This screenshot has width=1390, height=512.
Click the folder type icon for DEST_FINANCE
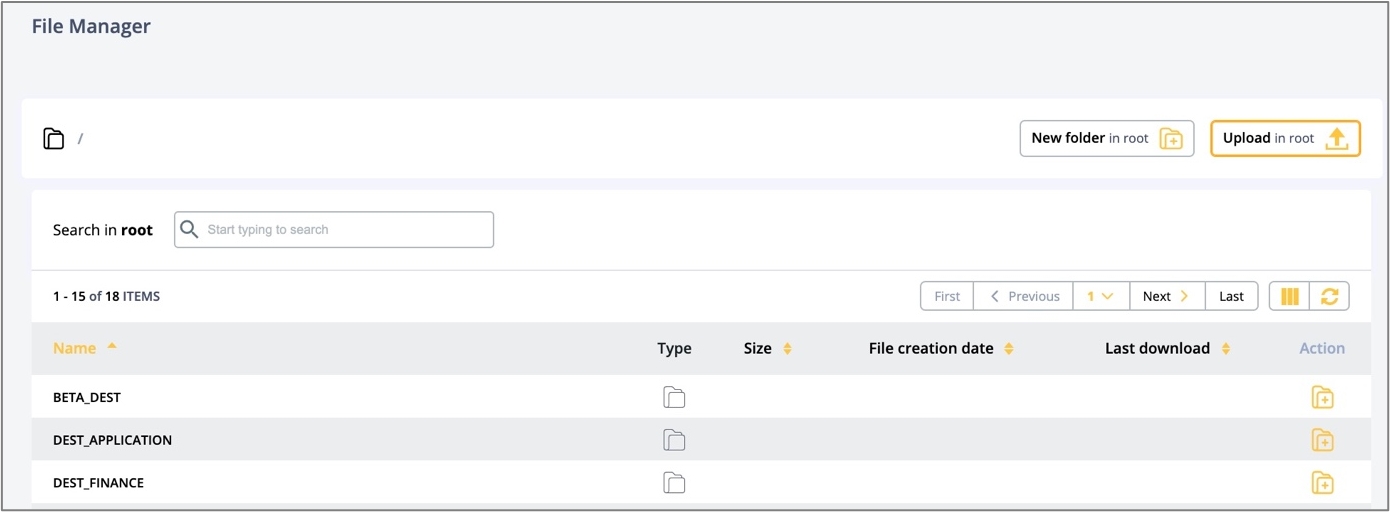click(x=674, y=483)
